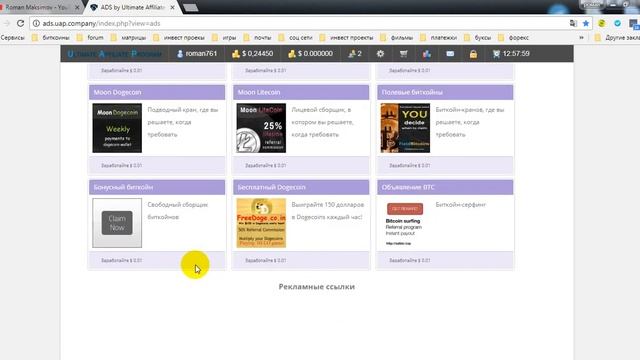Viewport: 640px width, 360px height.
Task: Open the Сервисы bookmarks shortcut
Action: [13, 38]
